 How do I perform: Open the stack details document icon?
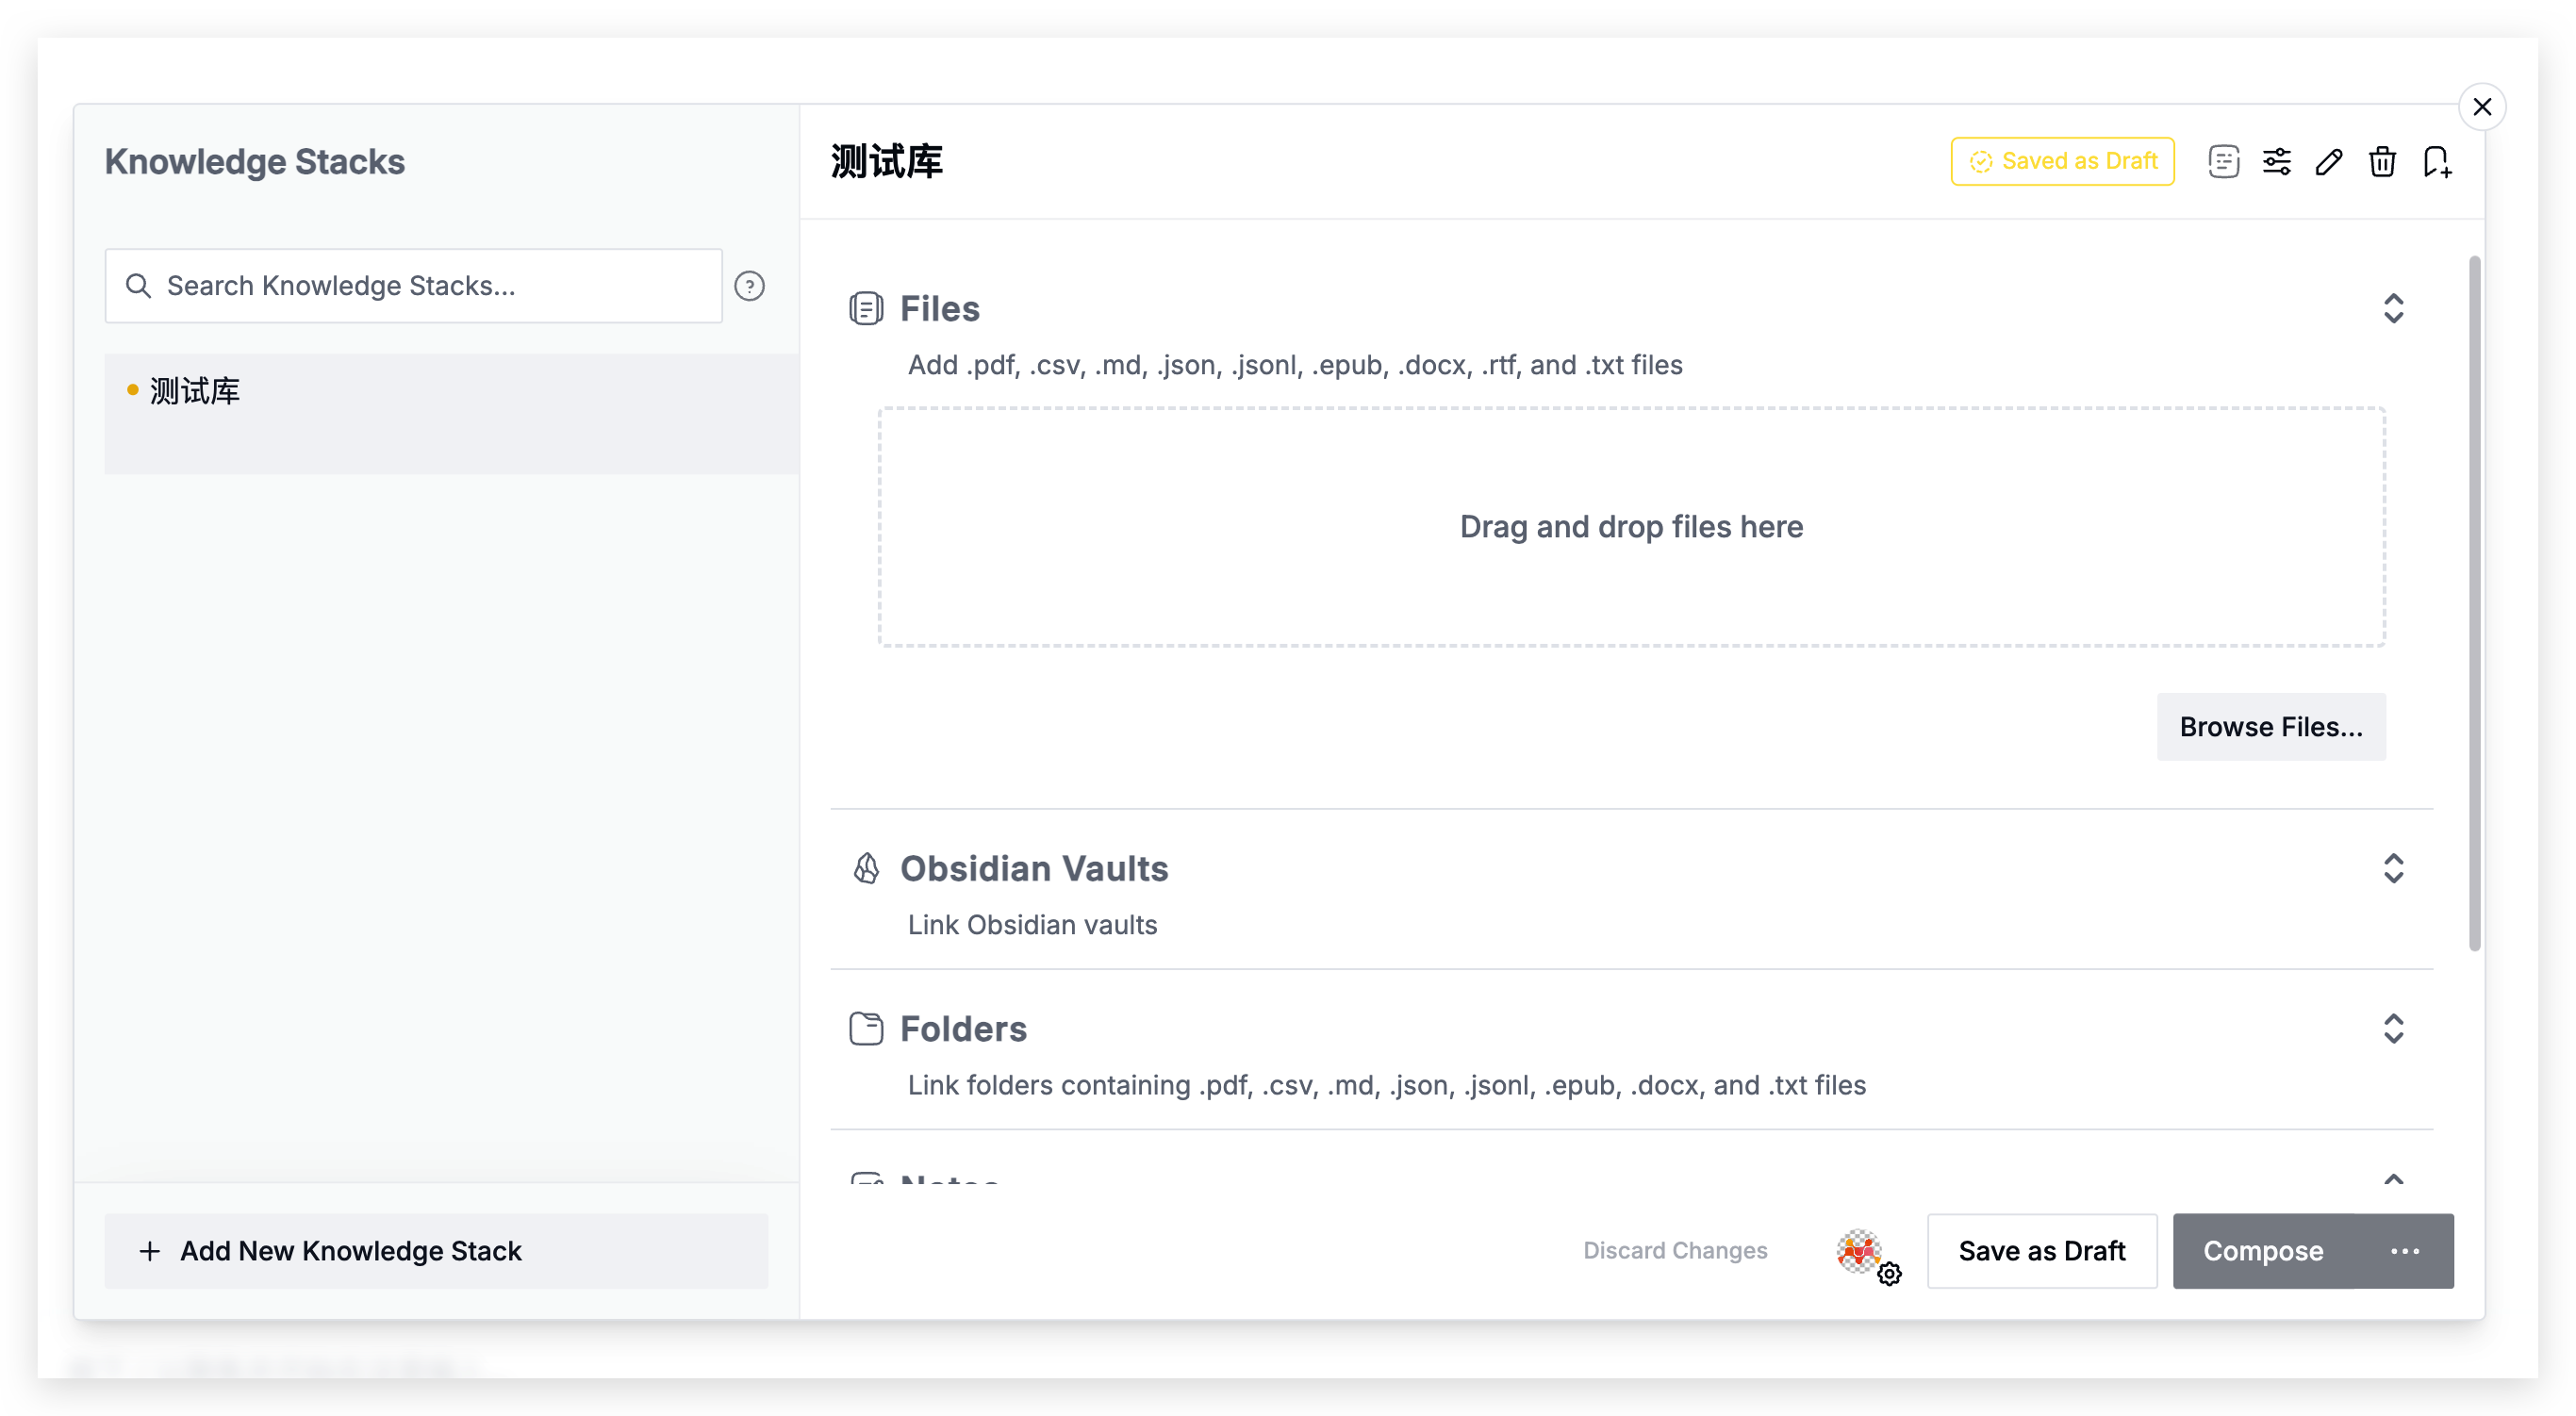2223,161
